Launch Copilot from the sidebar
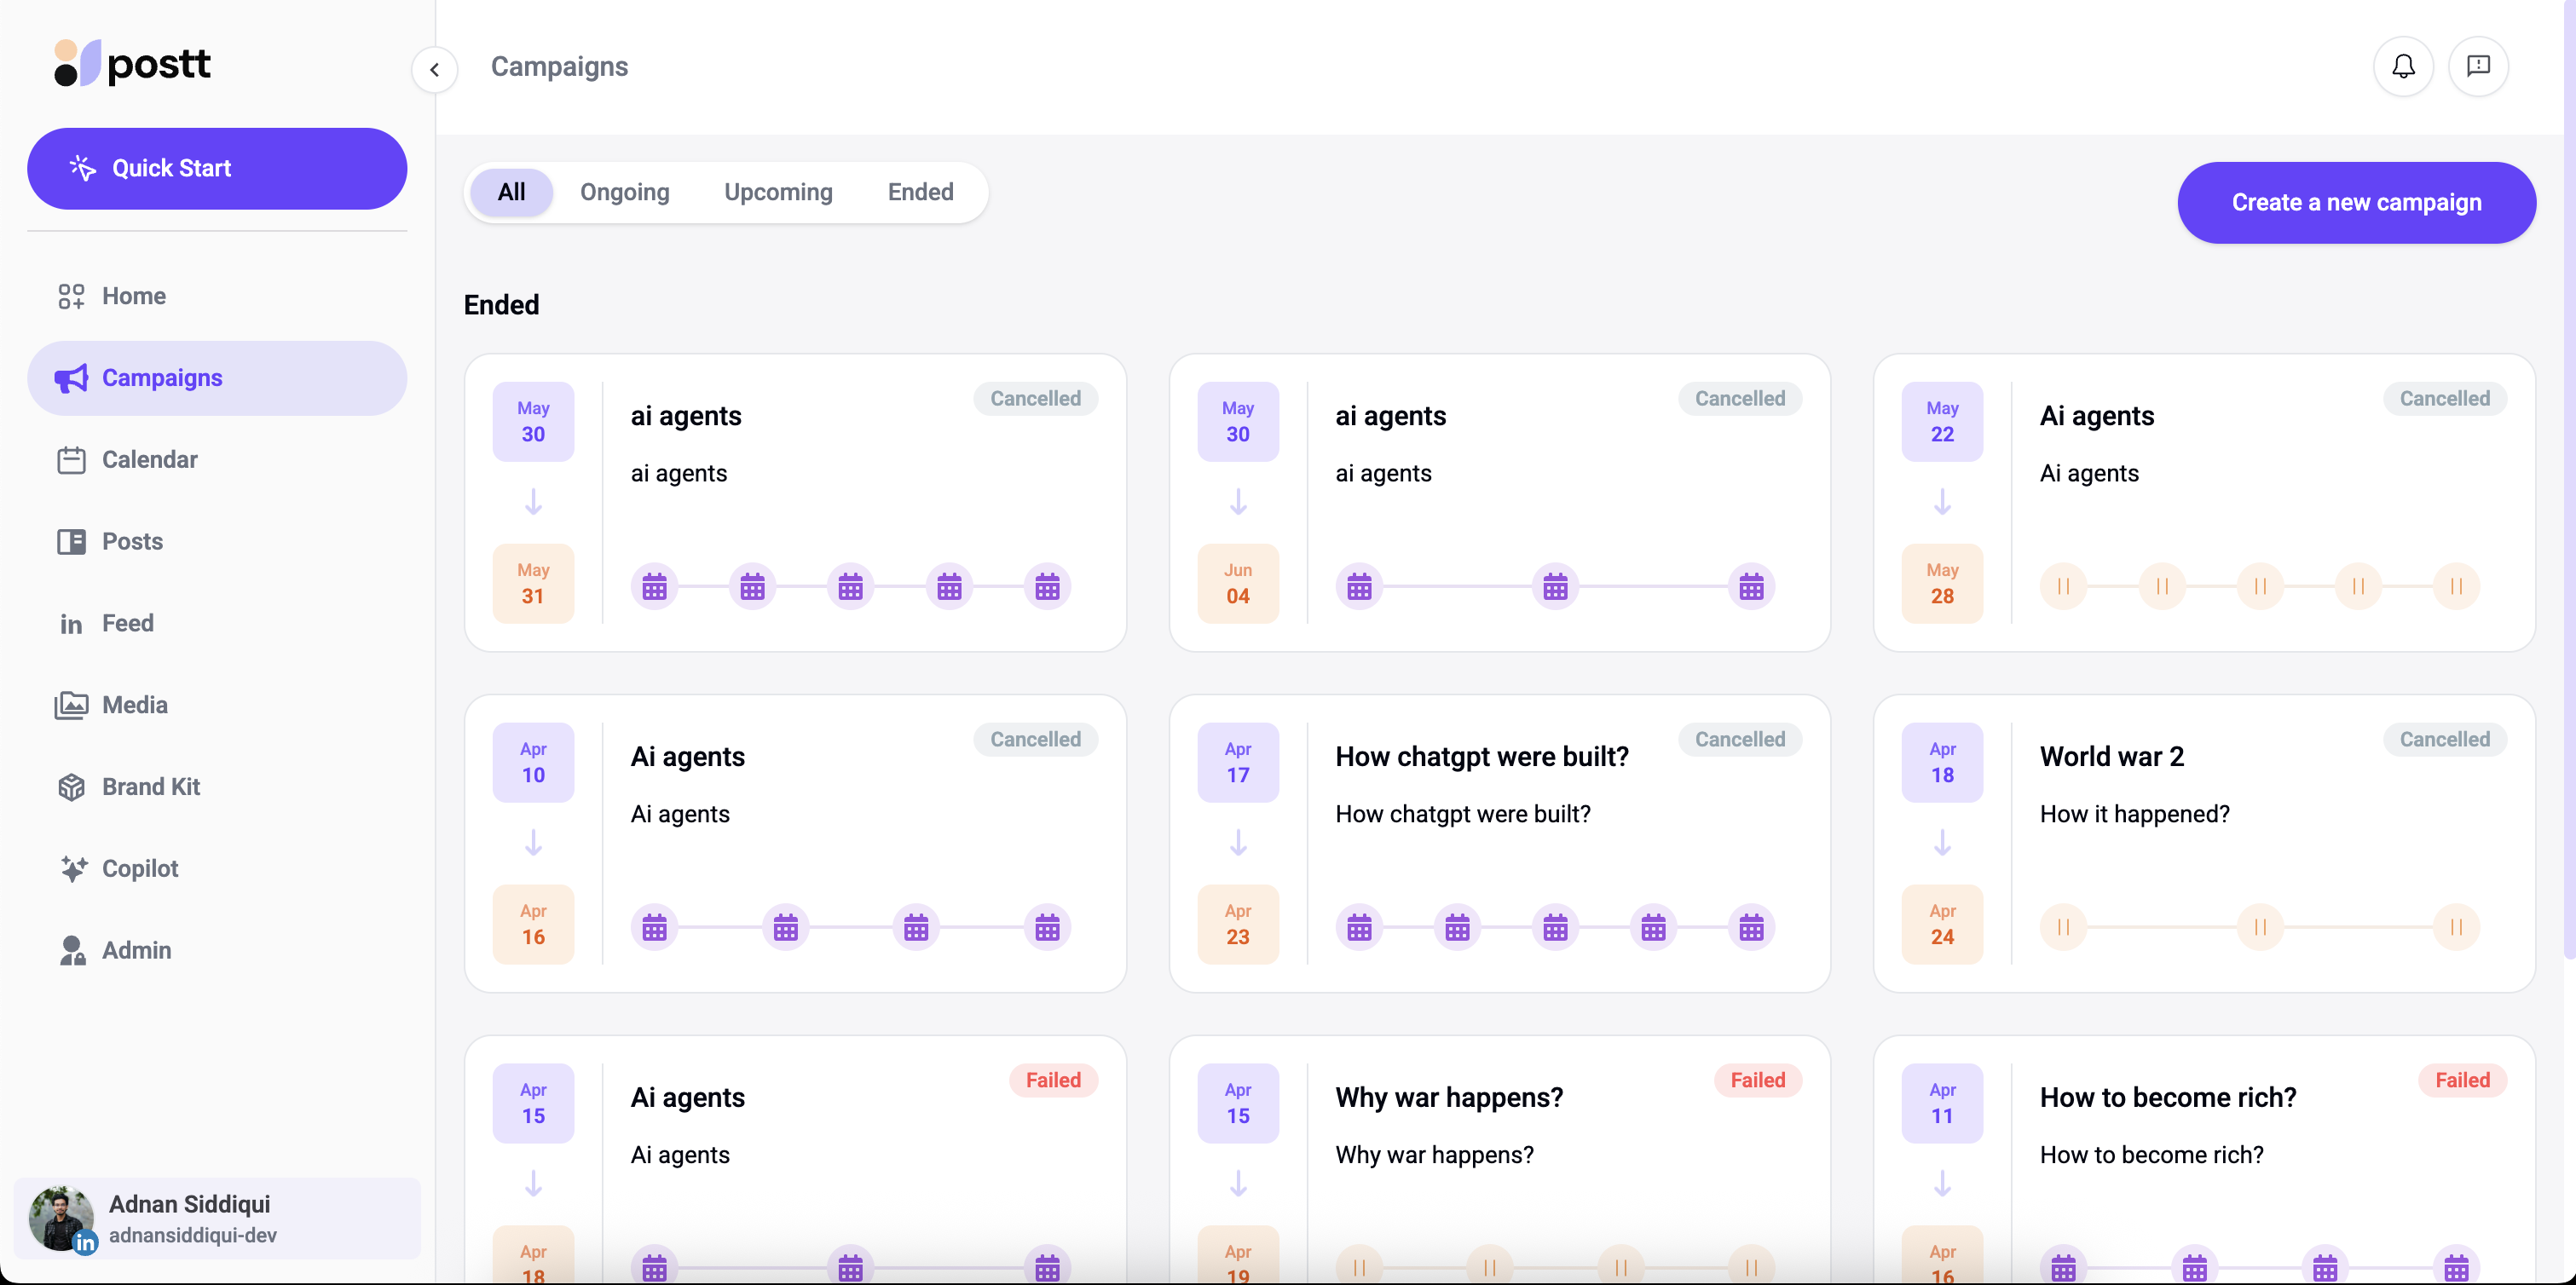Screen dimensions: 2576x1285 pos(140,868)
